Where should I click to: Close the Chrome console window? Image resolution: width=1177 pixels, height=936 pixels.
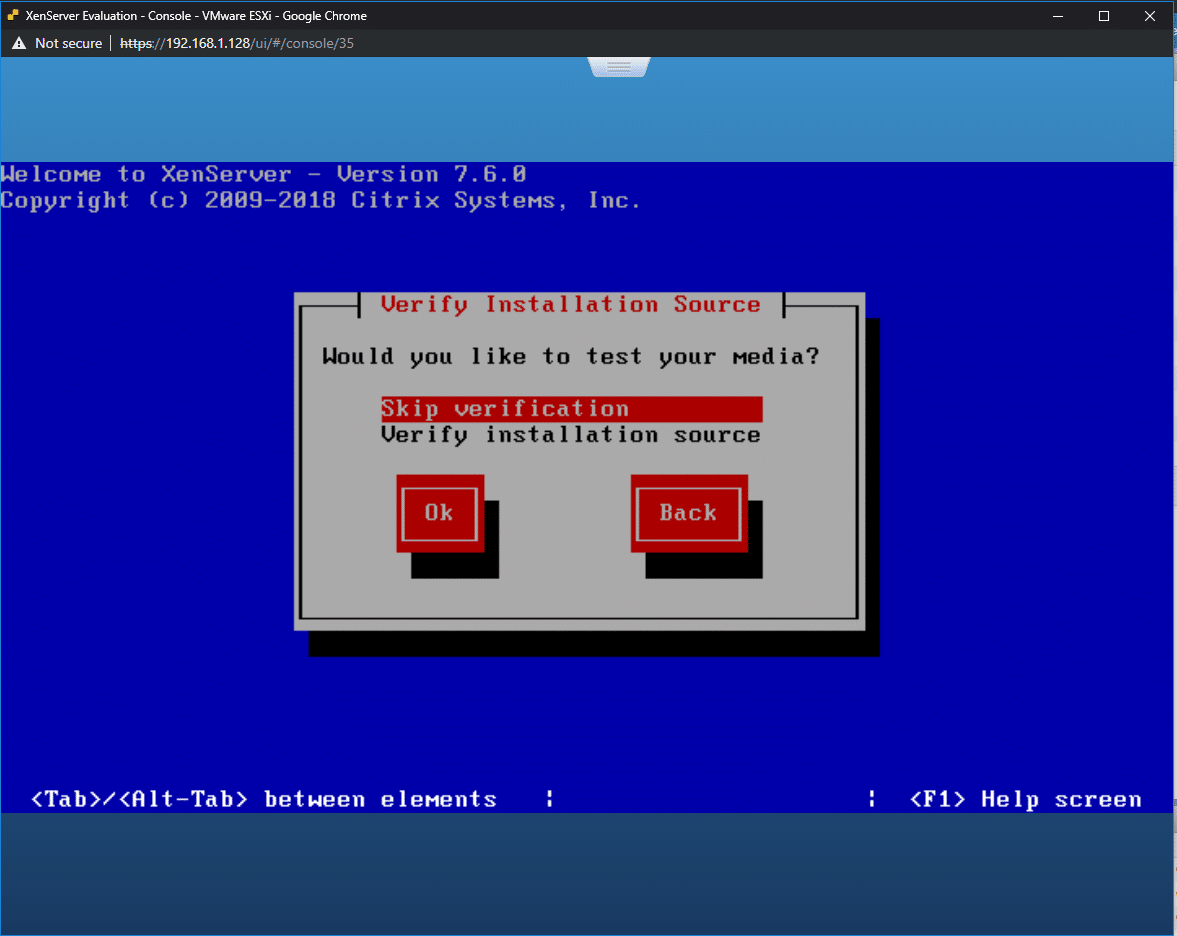1149,16
